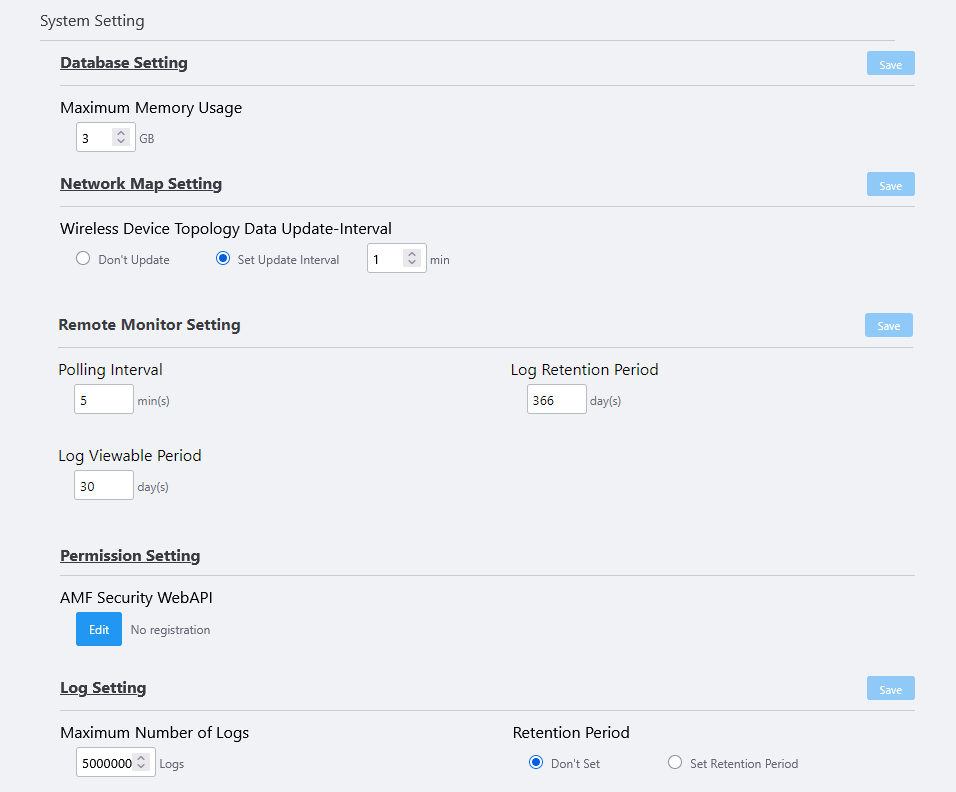Click the Log Retention Period days field

pos(556,400)
